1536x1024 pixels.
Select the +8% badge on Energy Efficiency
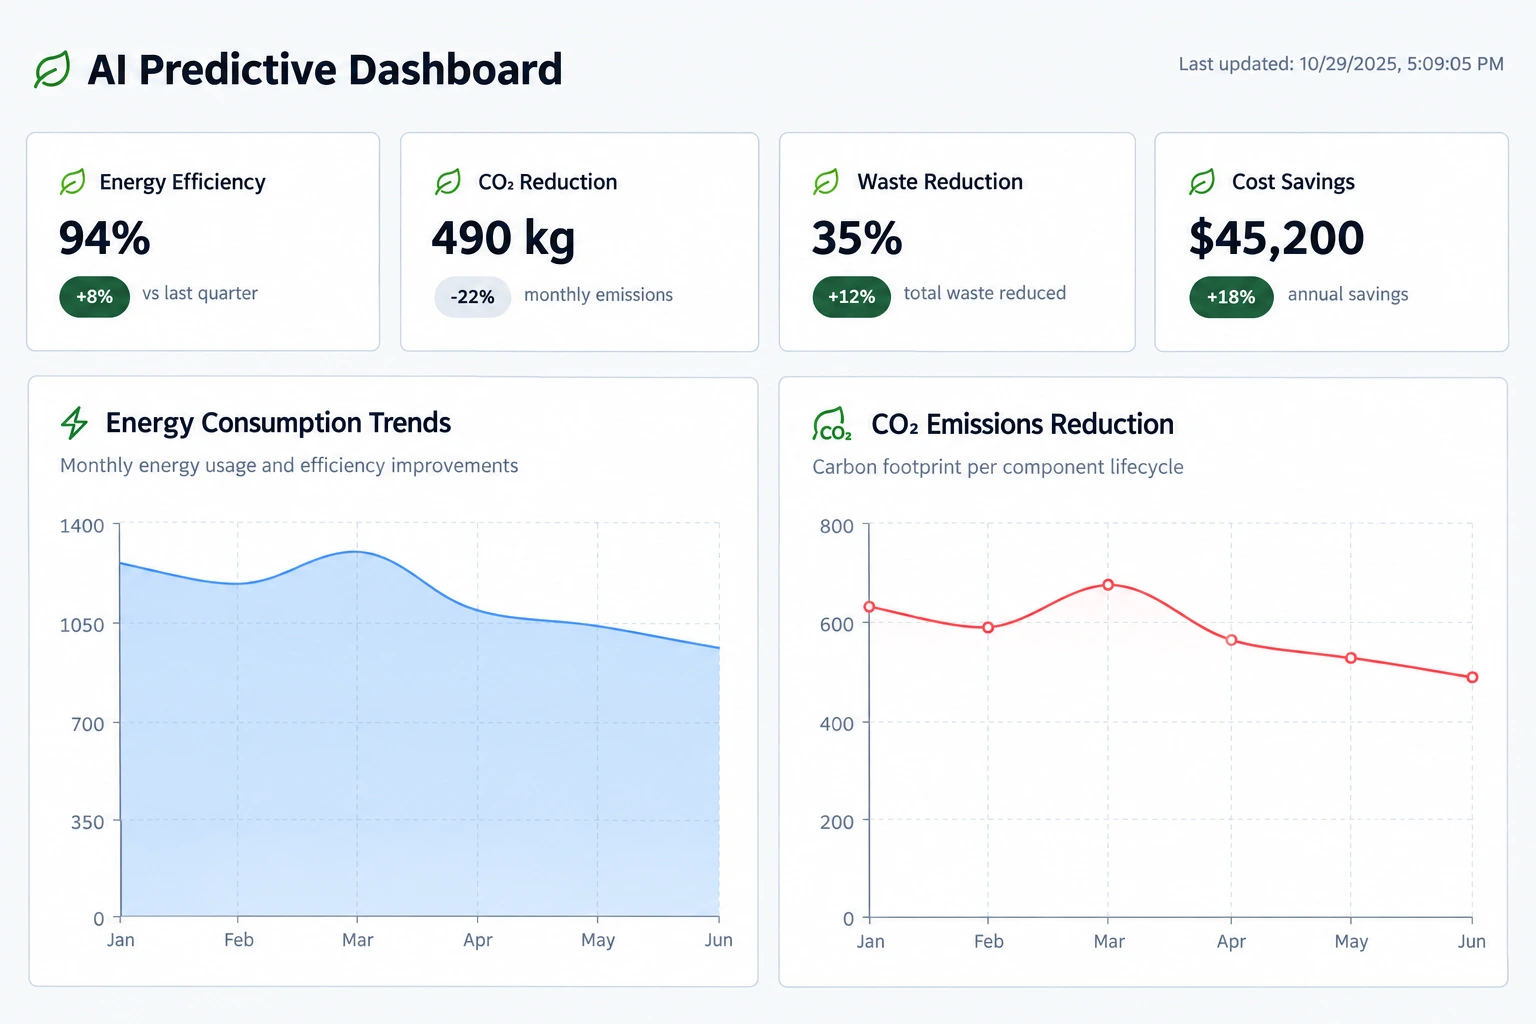(95, 297)
